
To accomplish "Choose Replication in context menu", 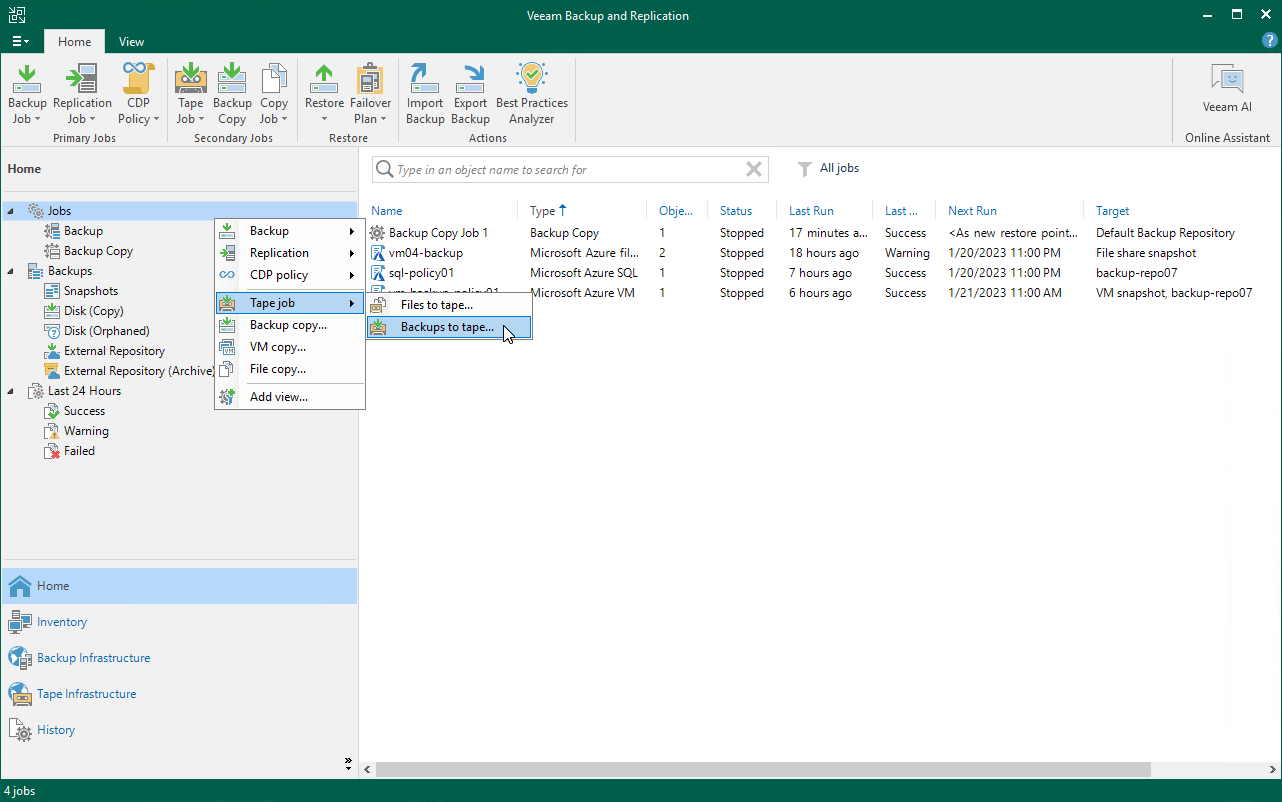I will pos(289,253).
